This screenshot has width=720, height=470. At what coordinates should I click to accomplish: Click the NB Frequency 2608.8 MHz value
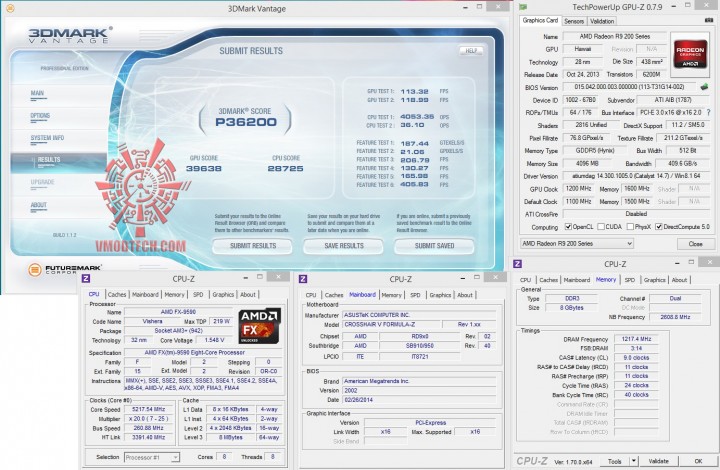tap(675, 317)
